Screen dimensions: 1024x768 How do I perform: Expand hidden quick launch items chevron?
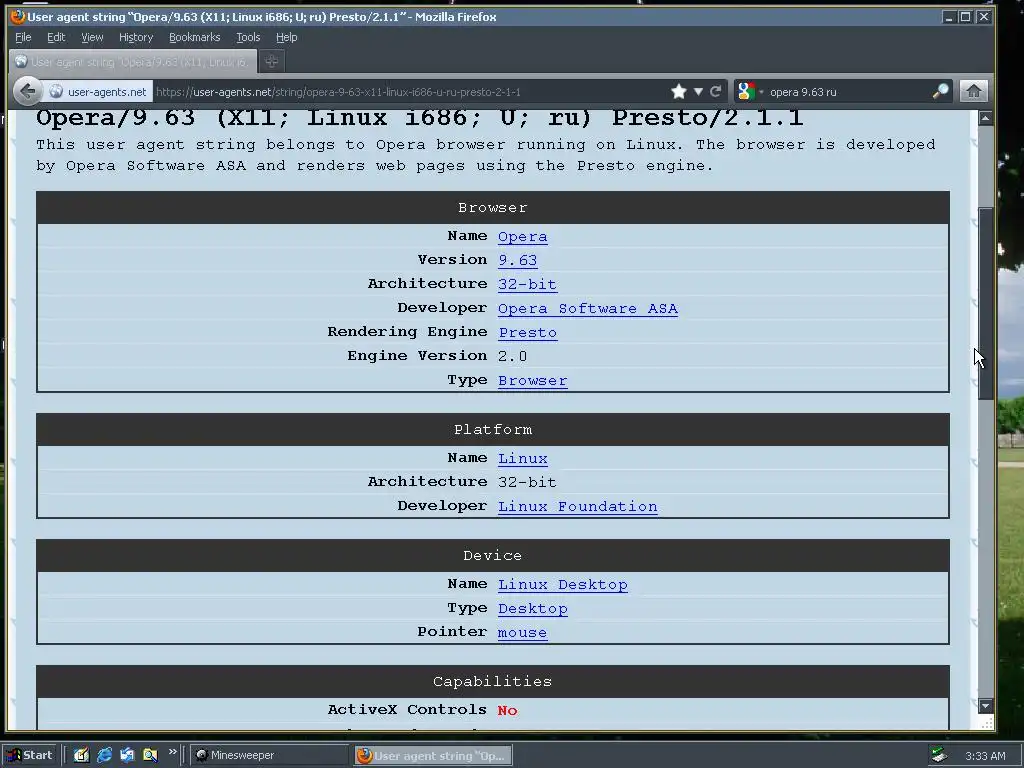pyautogui.click(x=172, y=752)
